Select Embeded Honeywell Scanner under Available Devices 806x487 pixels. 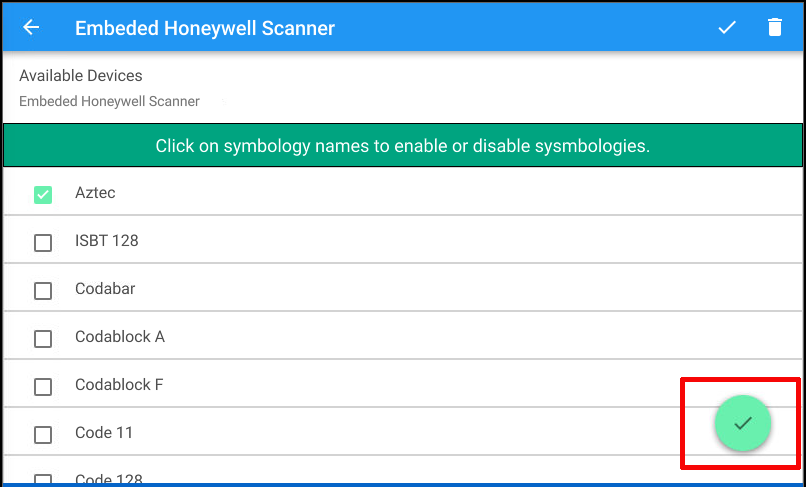click(x=109, y=101)
